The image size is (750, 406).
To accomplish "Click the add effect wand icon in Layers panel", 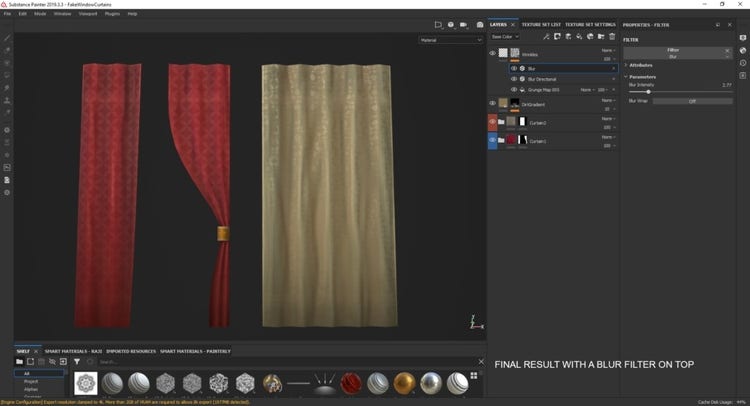I will [546, 36].
